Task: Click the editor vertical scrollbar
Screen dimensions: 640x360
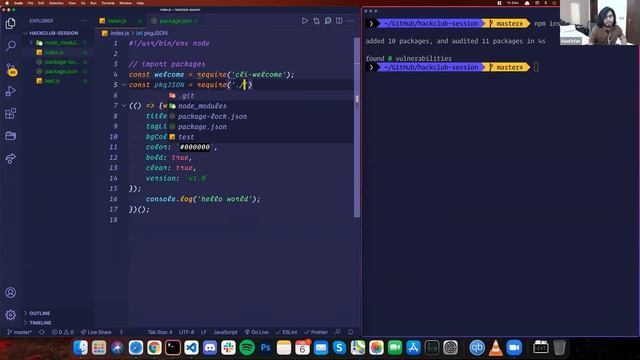Action: (x=357, y=127)
